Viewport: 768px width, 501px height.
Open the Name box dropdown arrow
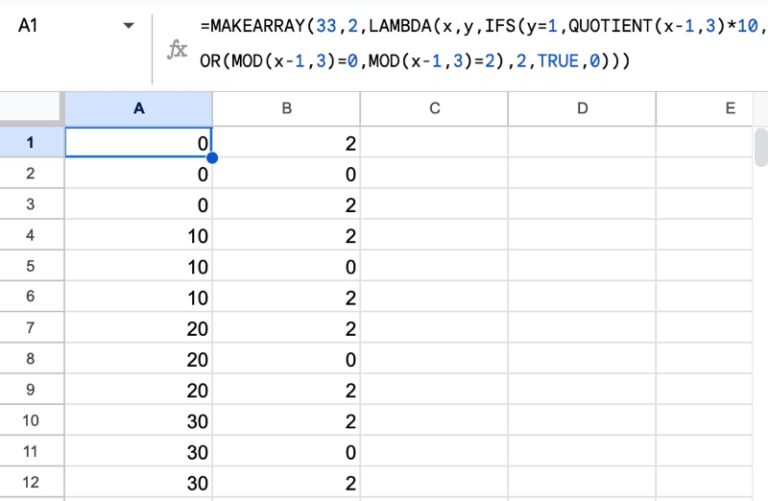click(x=128, y=25)
